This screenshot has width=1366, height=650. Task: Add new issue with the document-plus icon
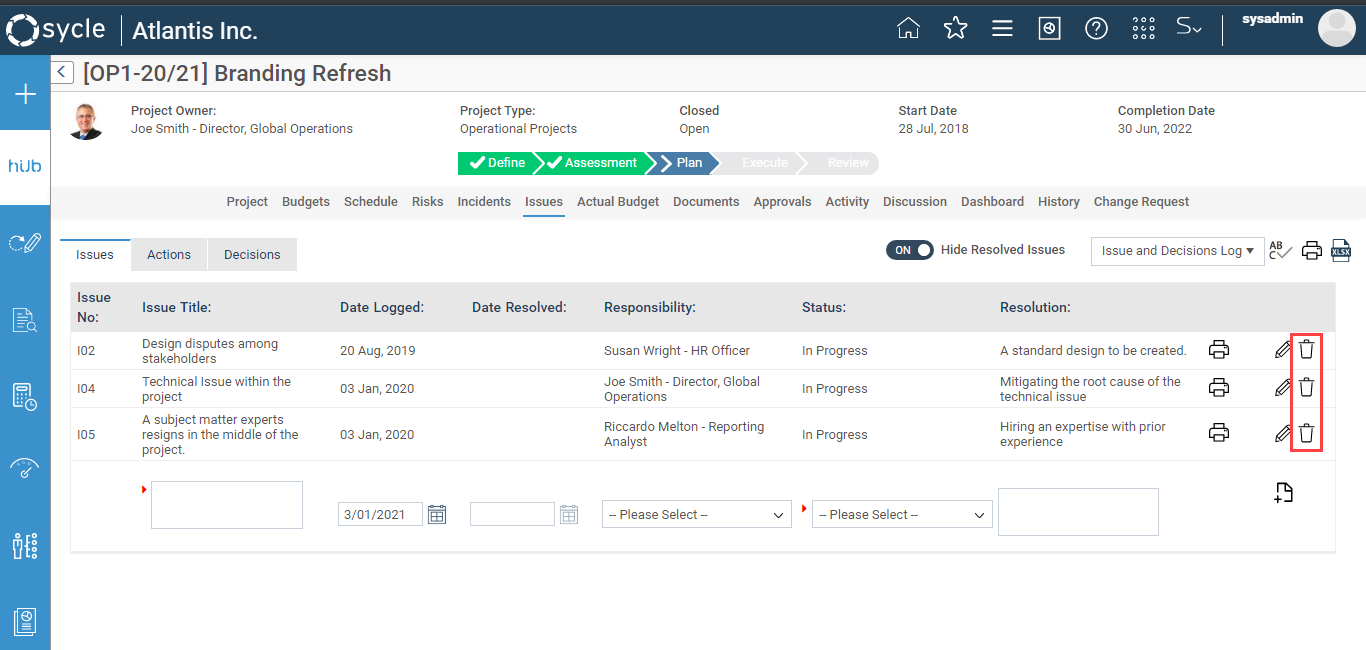click(1284, 492)
